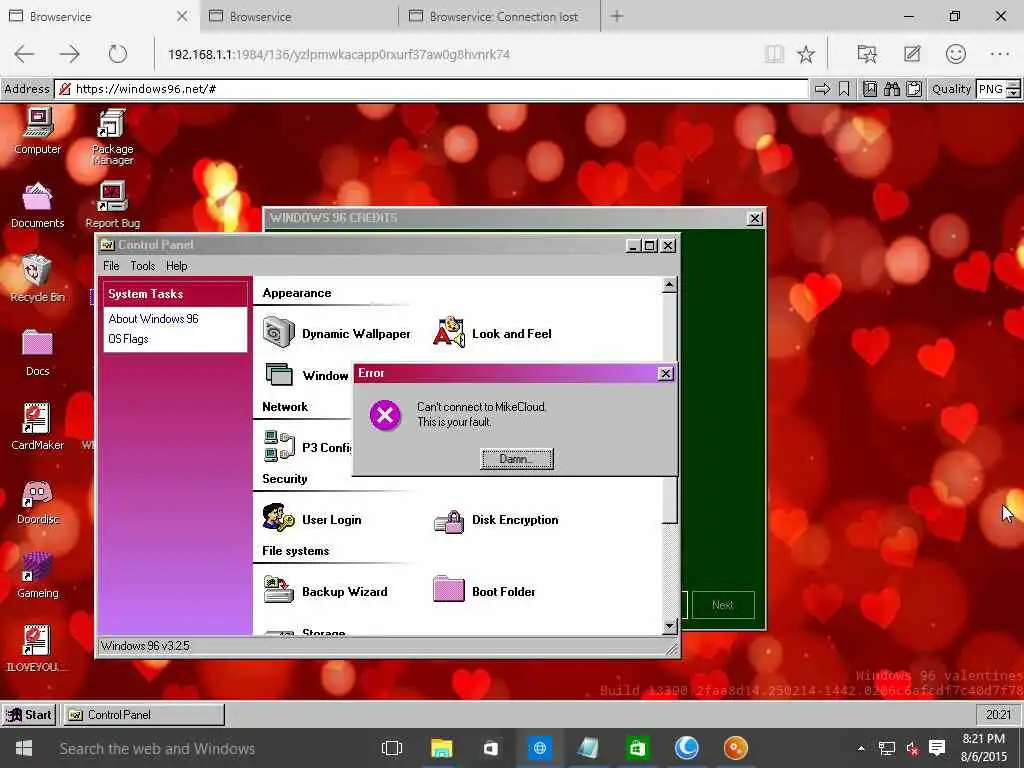The image size is (1024, 768).
Task: Click Windows 96 v3.2.5 status bar text
Action: (x=145, y=646)
